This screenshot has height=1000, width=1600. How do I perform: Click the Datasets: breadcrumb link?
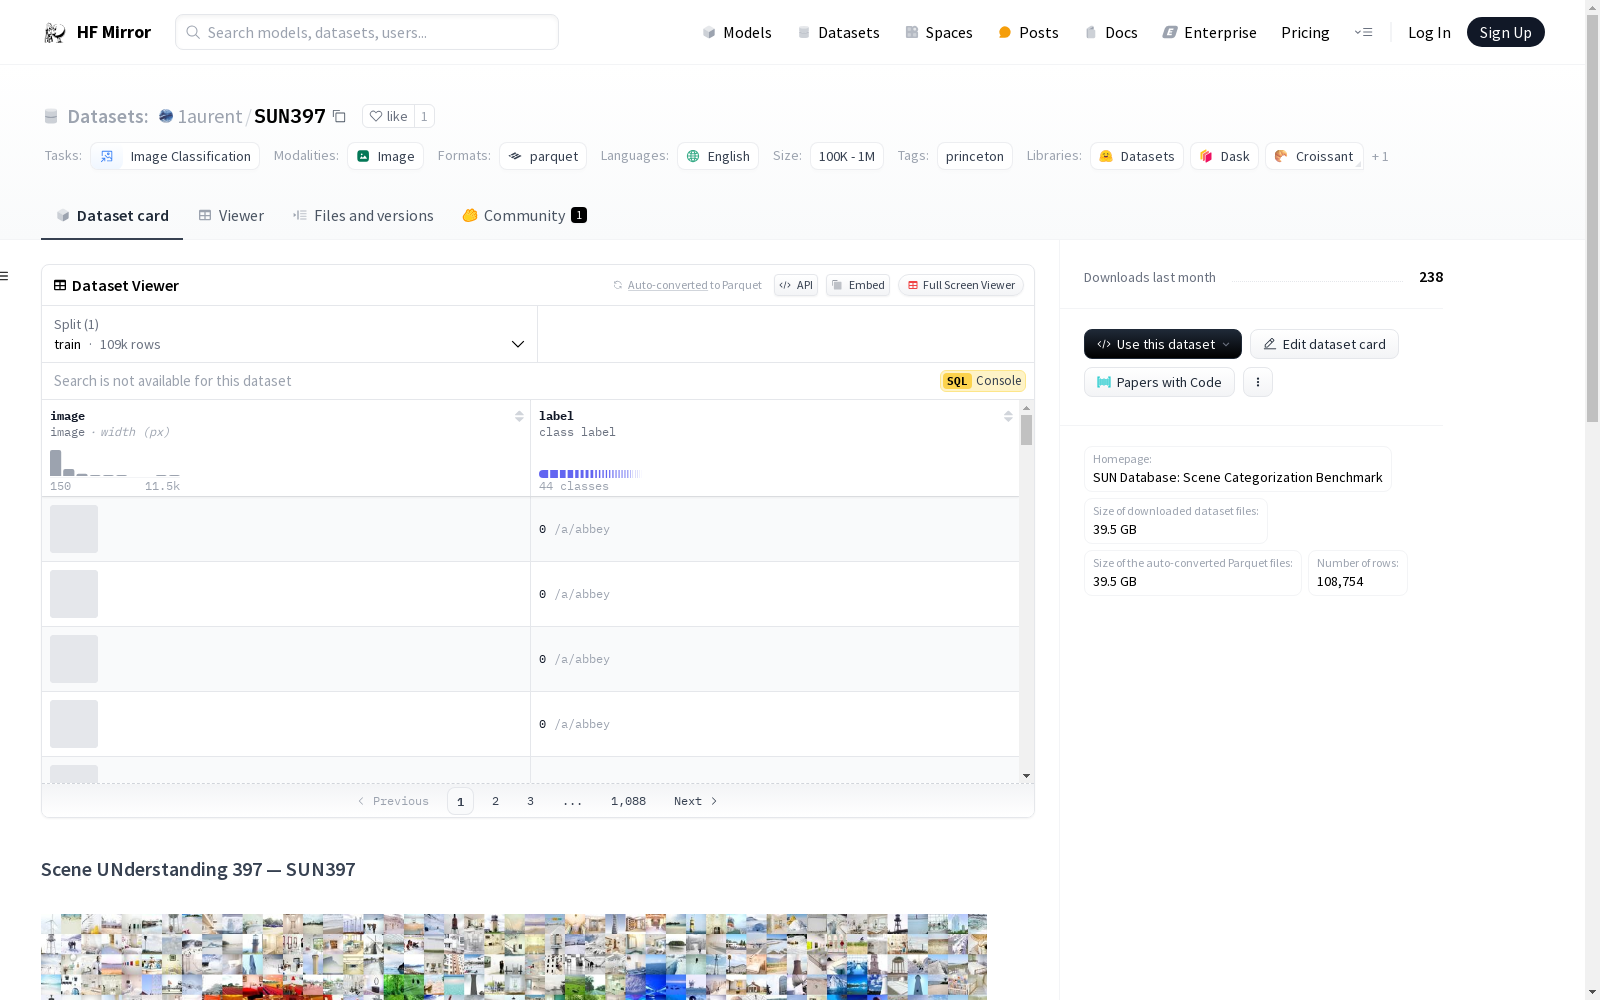point(107,116)
